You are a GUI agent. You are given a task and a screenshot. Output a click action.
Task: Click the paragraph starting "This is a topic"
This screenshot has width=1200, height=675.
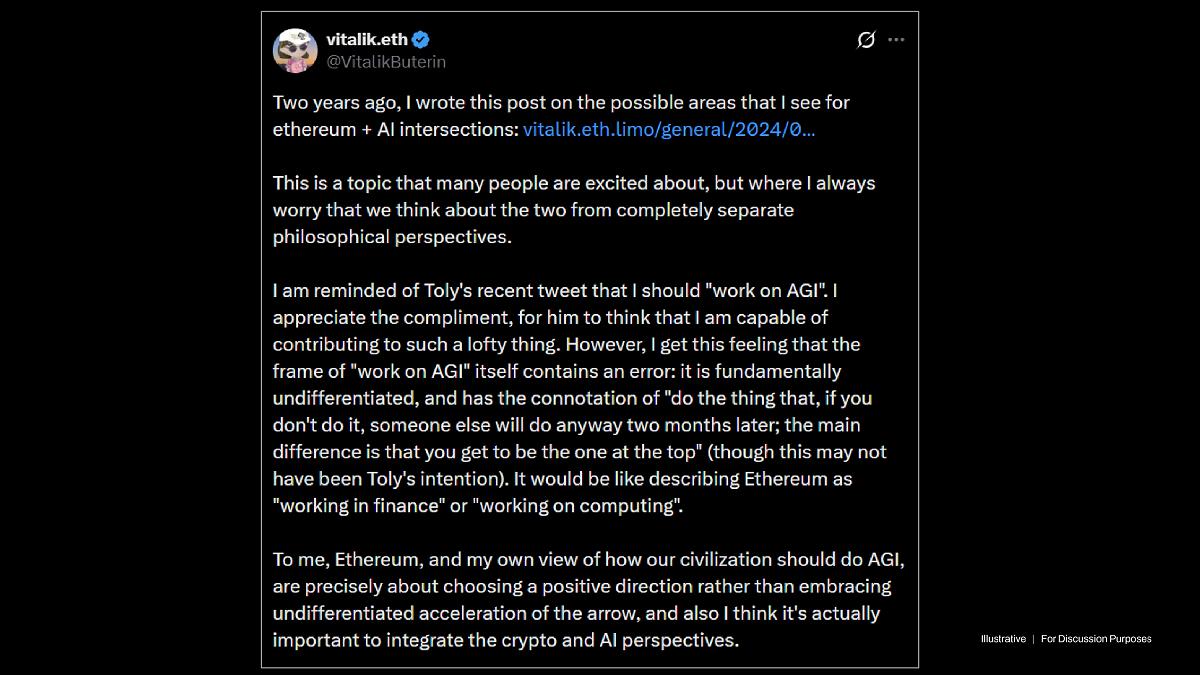click(x=573, y=210)
